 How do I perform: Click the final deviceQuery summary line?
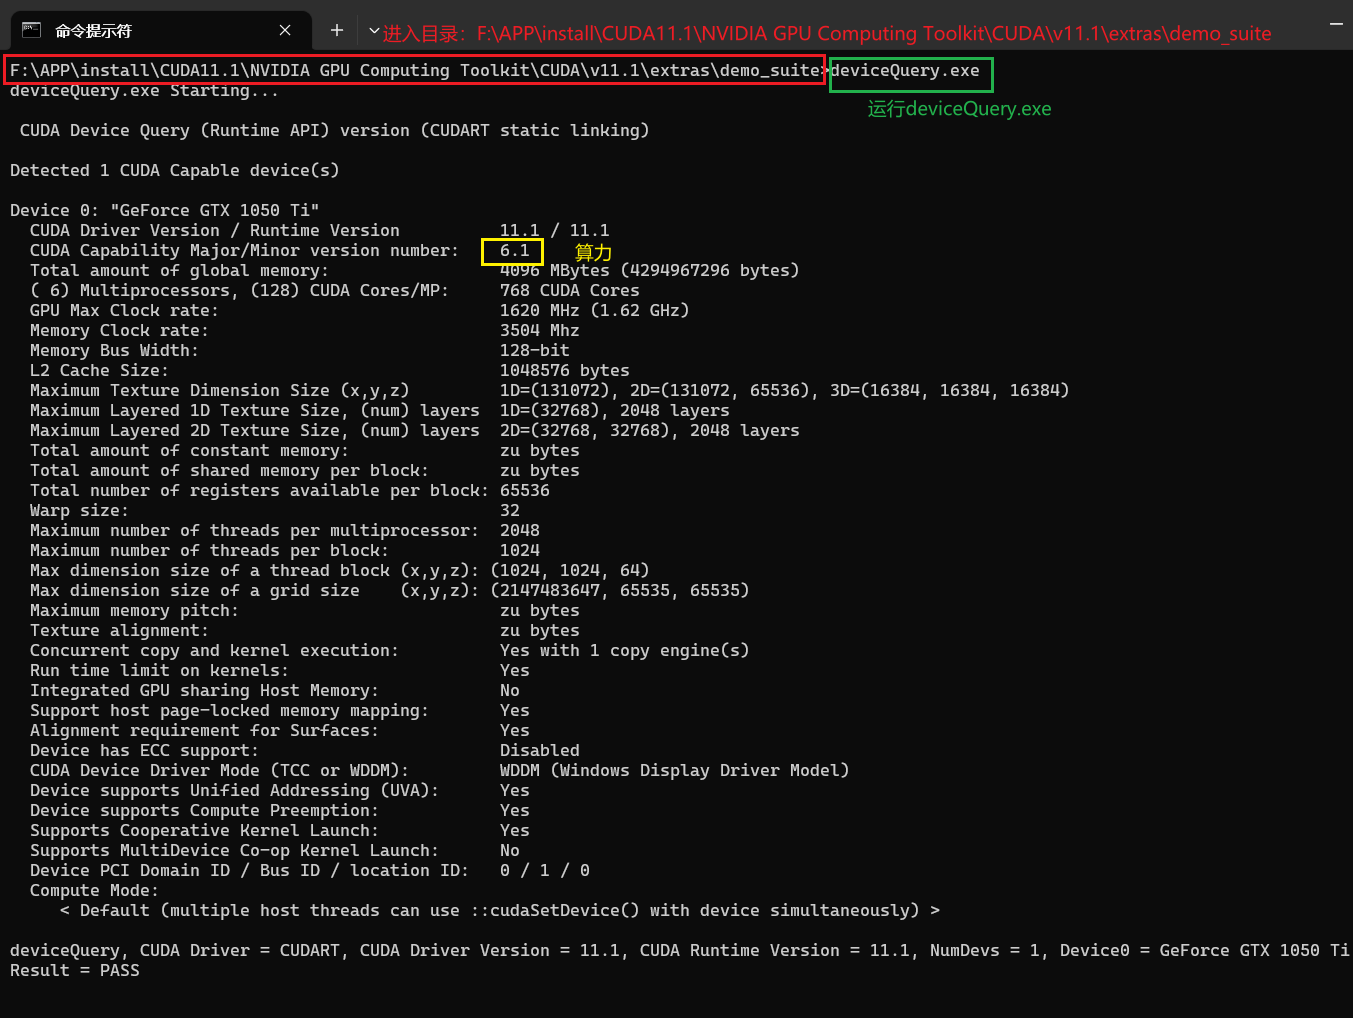tap(680, 951)
